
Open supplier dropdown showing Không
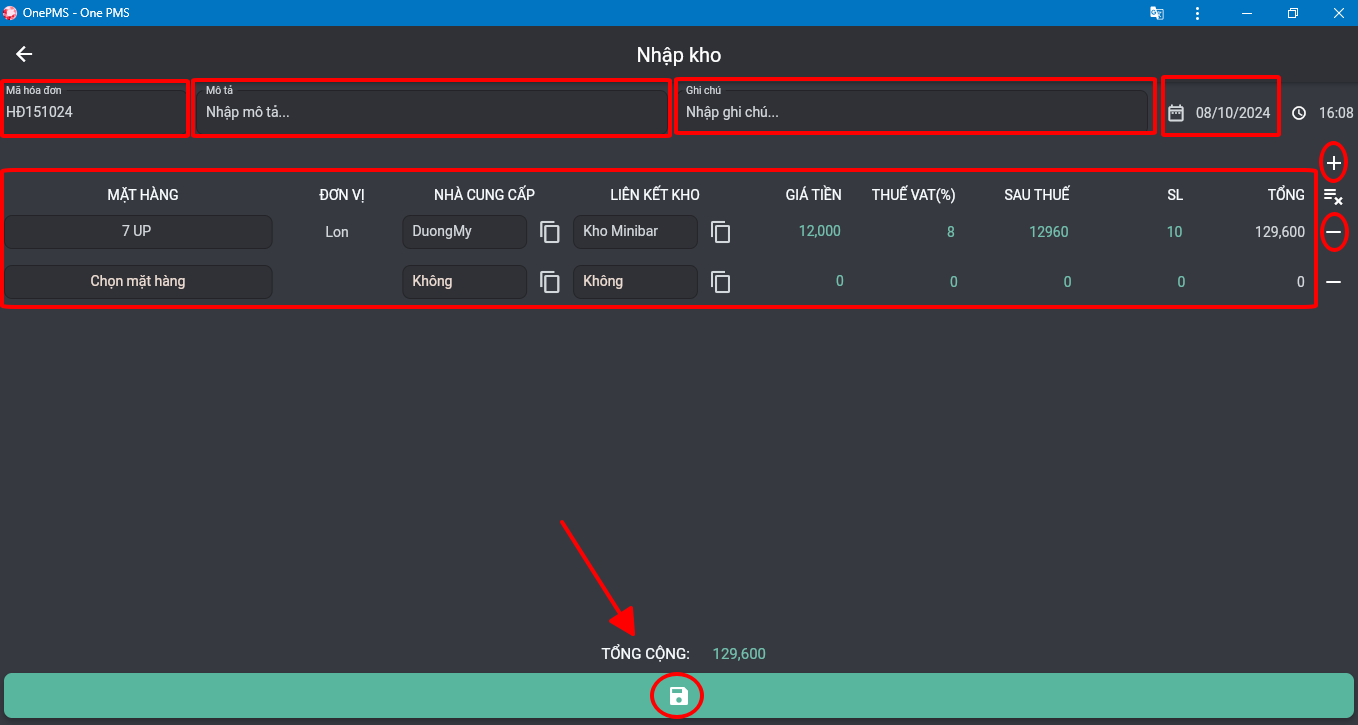tap(465, 282)
